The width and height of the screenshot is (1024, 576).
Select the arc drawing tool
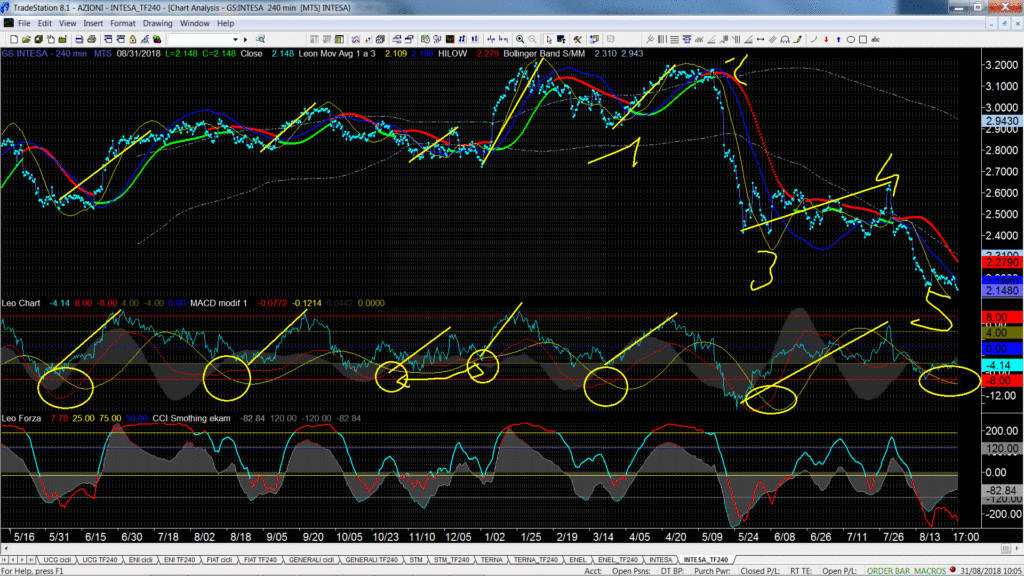[x=813, y=39]
